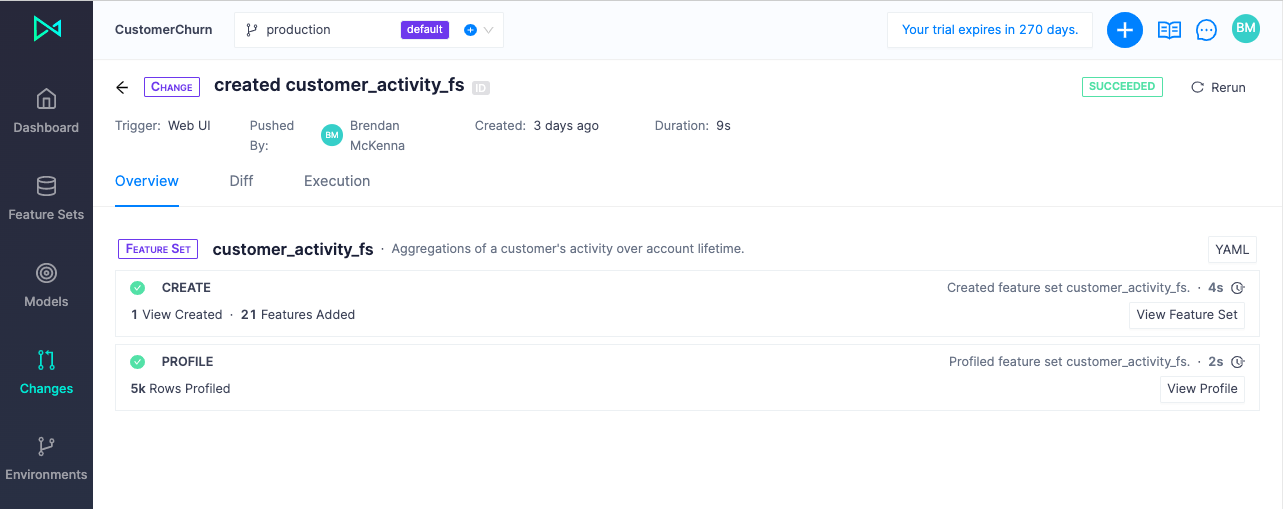Click the View Profile button
The image size is (1283, 509).
pos(1202,389)
